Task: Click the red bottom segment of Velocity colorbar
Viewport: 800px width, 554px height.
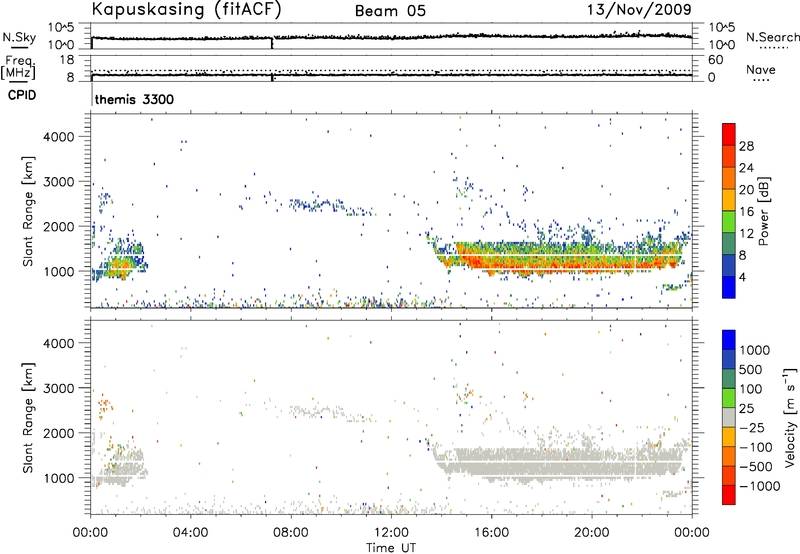Action: [729, 495]
